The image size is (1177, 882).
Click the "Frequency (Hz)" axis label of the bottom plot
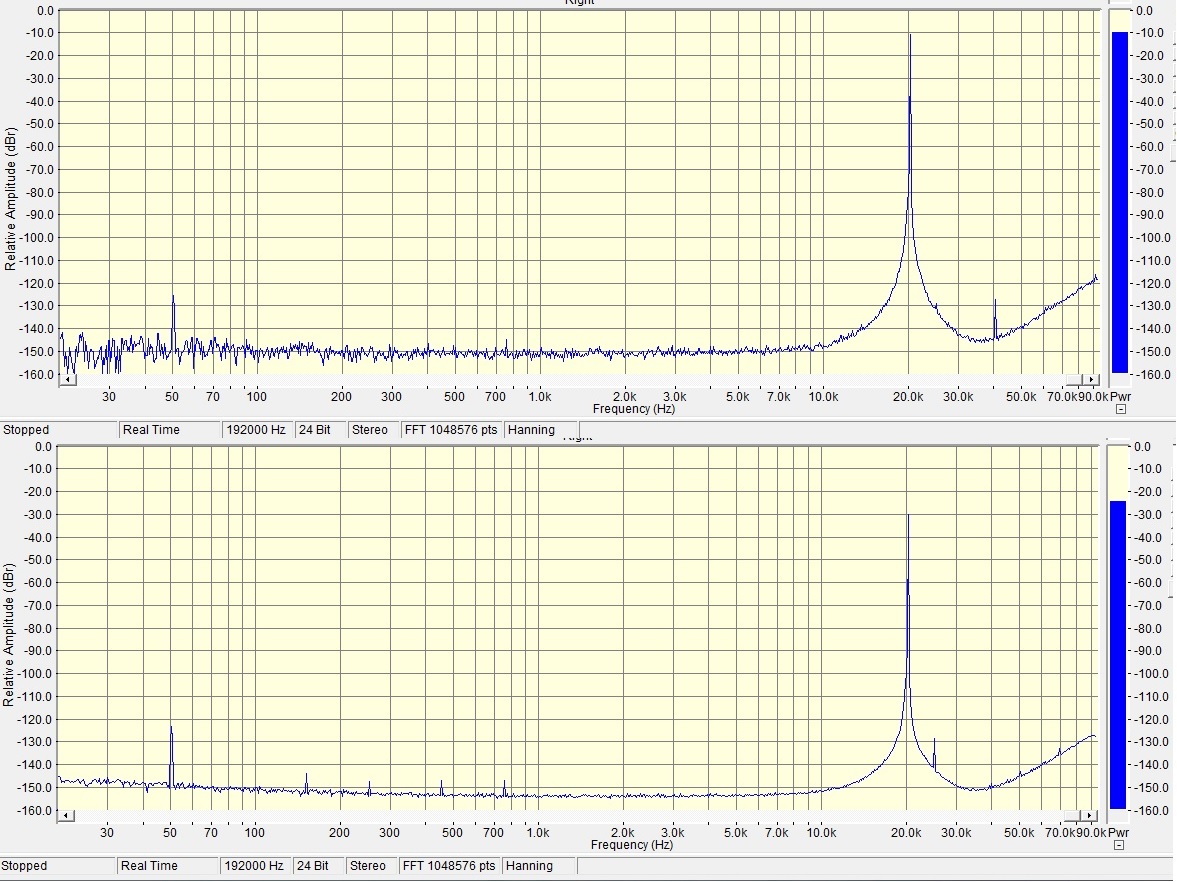click(x=632, y=844)
